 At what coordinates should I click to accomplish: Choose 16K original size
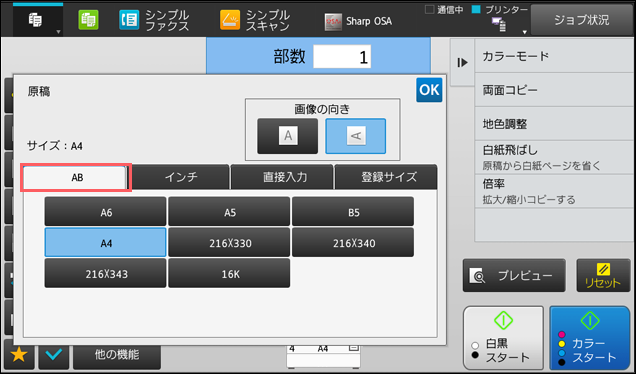pyautogui.click(x=229, y=273)
